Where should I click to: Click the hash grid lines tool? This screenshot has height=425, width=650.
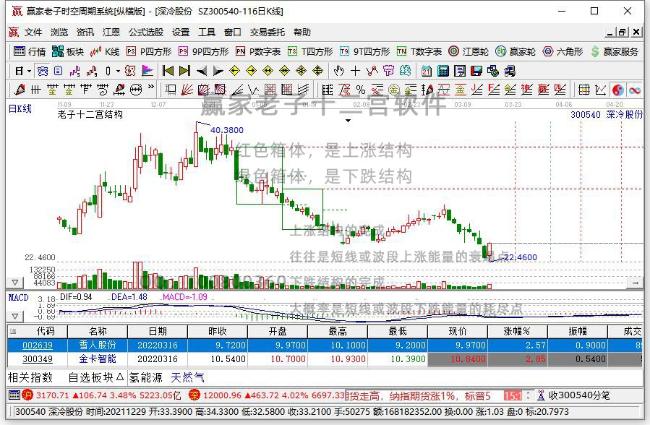pos(36,89)
